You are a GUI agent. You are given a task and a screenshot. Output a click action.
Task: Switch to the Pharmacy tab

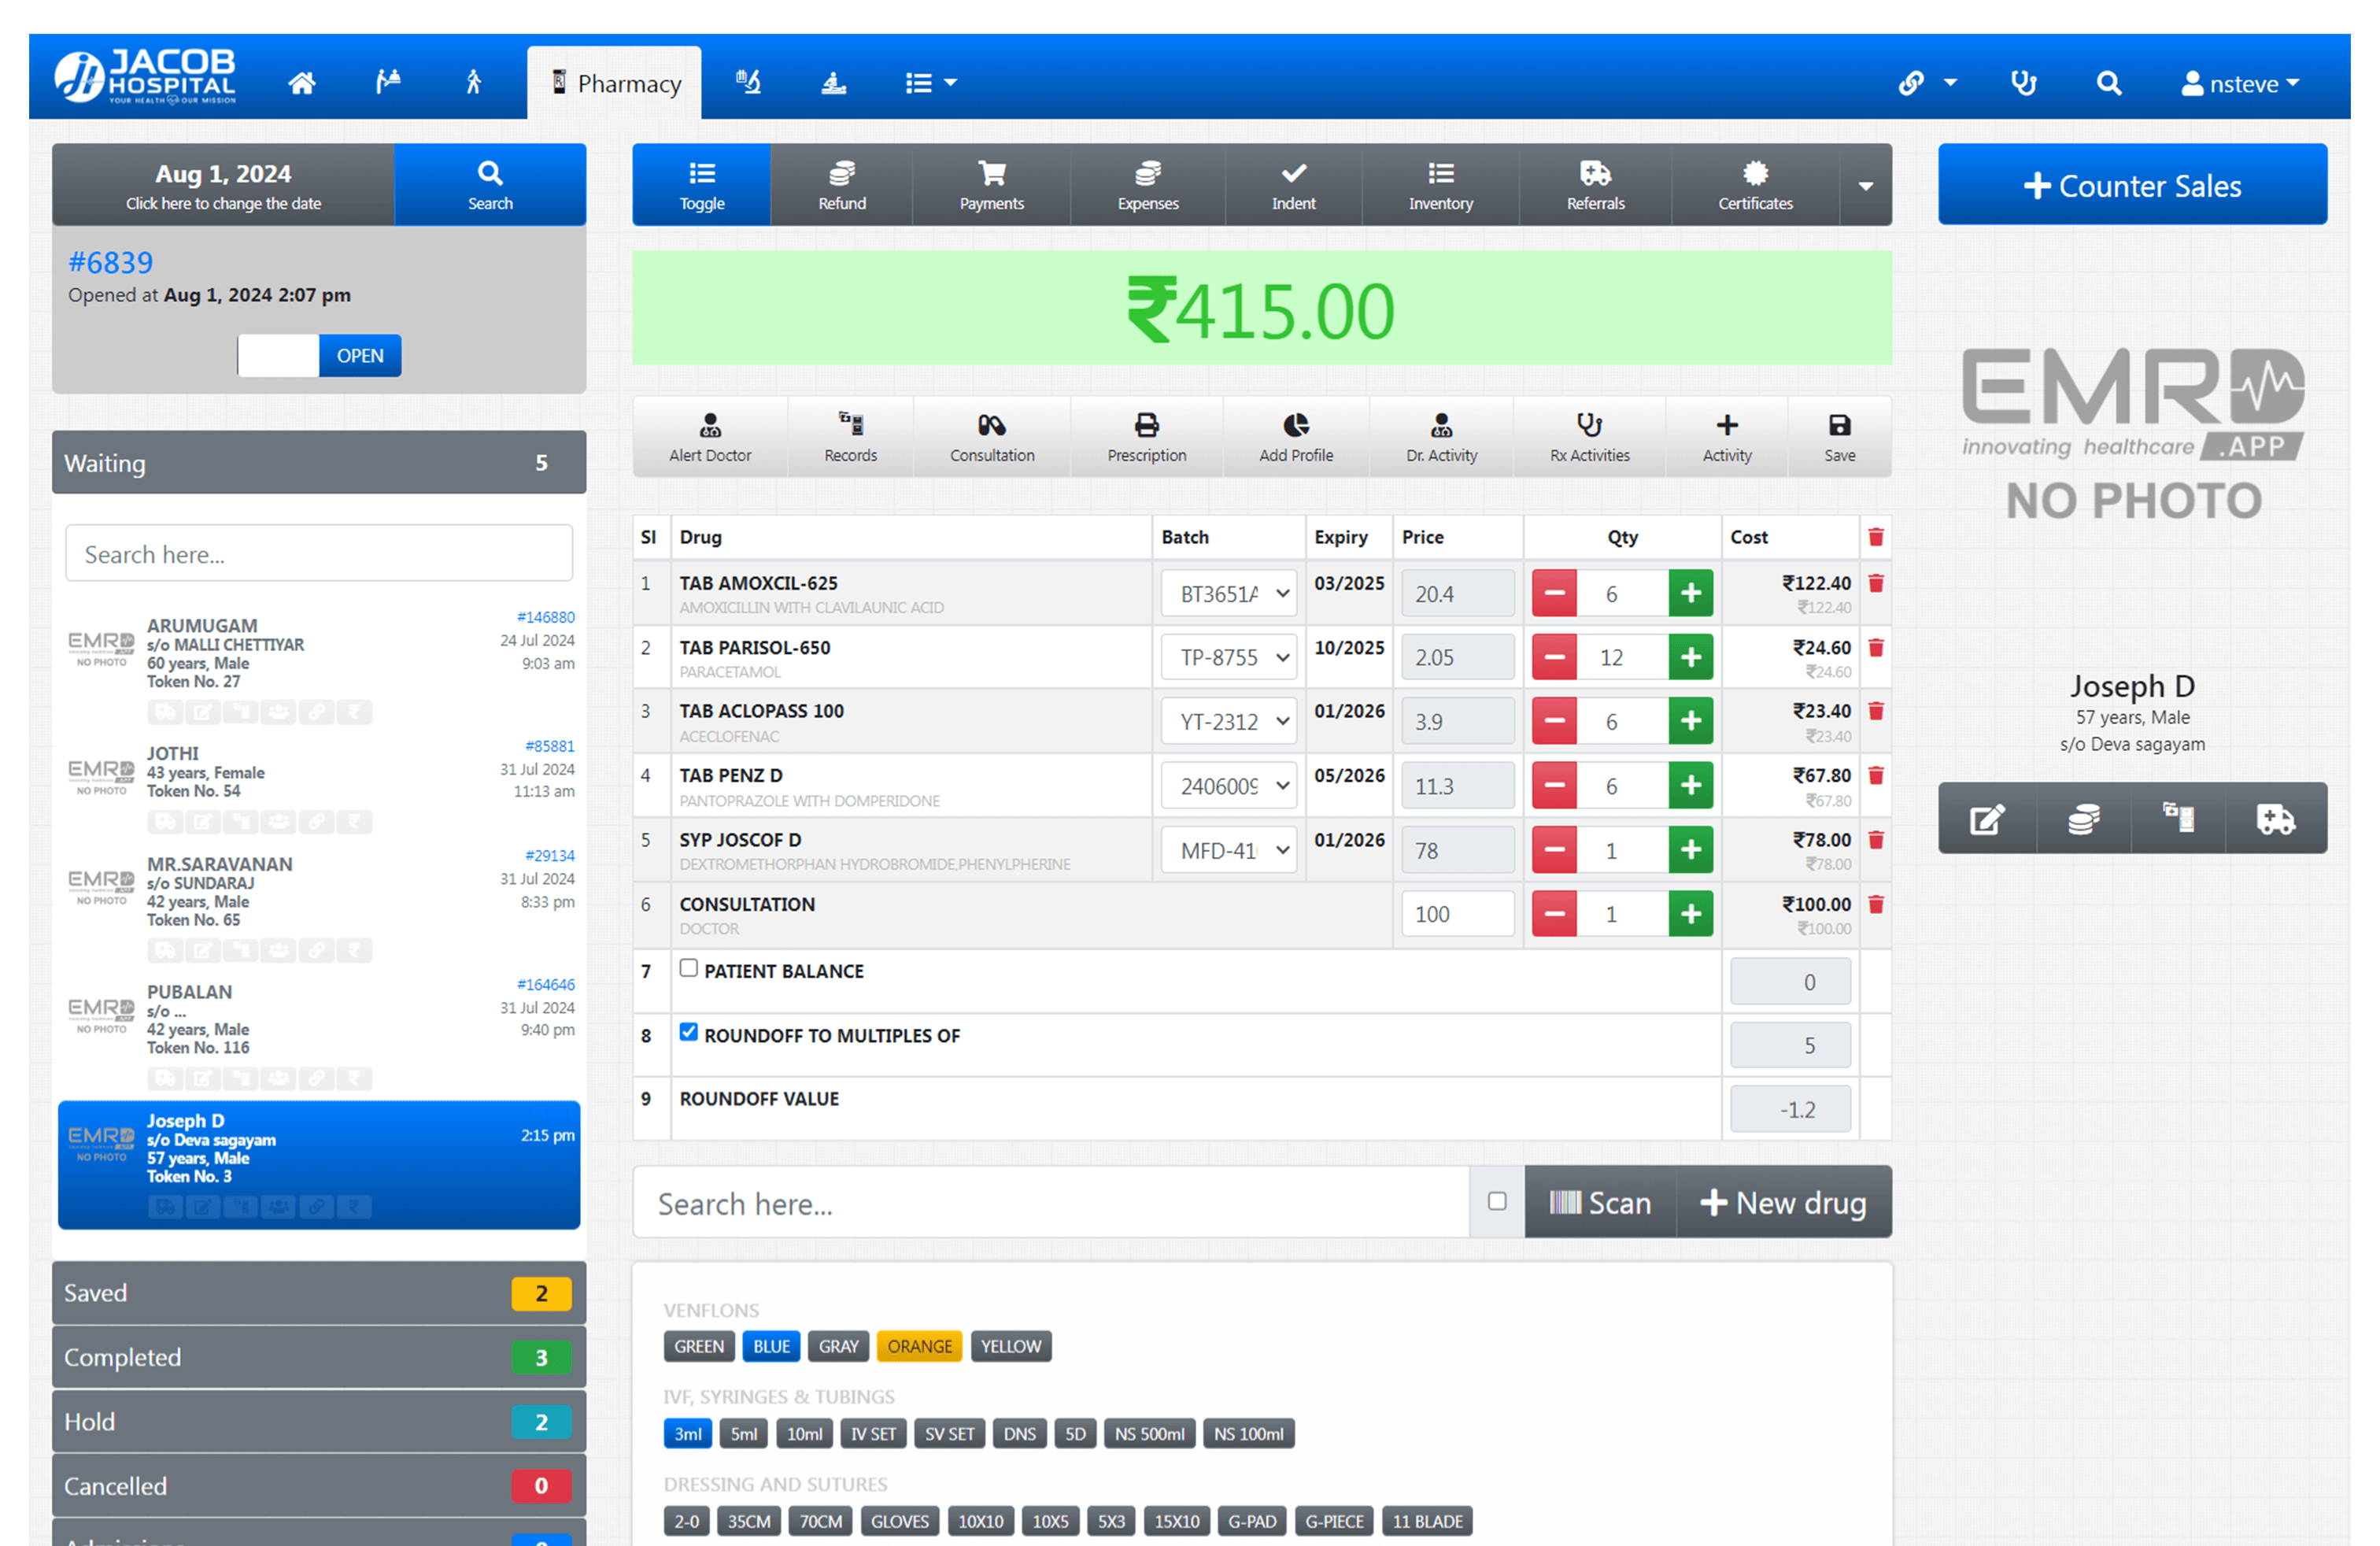(615, 84)
